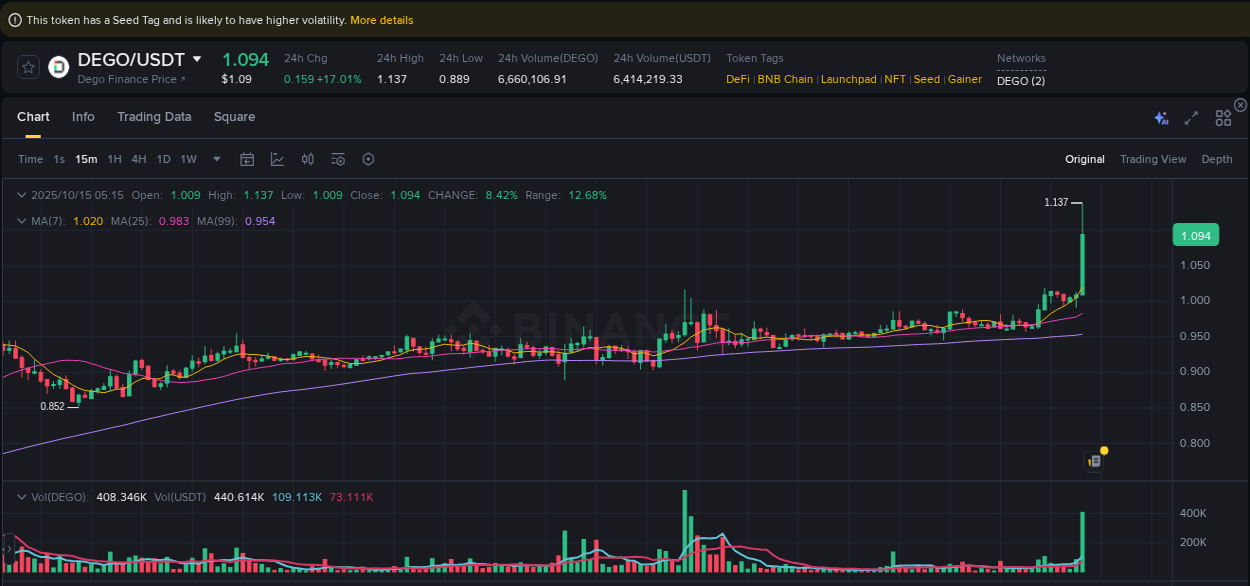Viewport: 1250px width, 586px height.
Task: Launch the AI analysis feature
Action: tap(1161, 117)
